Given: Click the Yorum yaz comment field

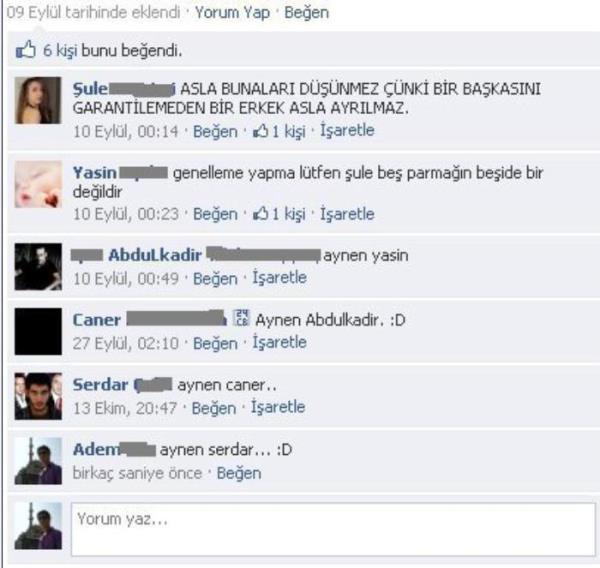Looking at the screenshot, I should coord(333,529).
